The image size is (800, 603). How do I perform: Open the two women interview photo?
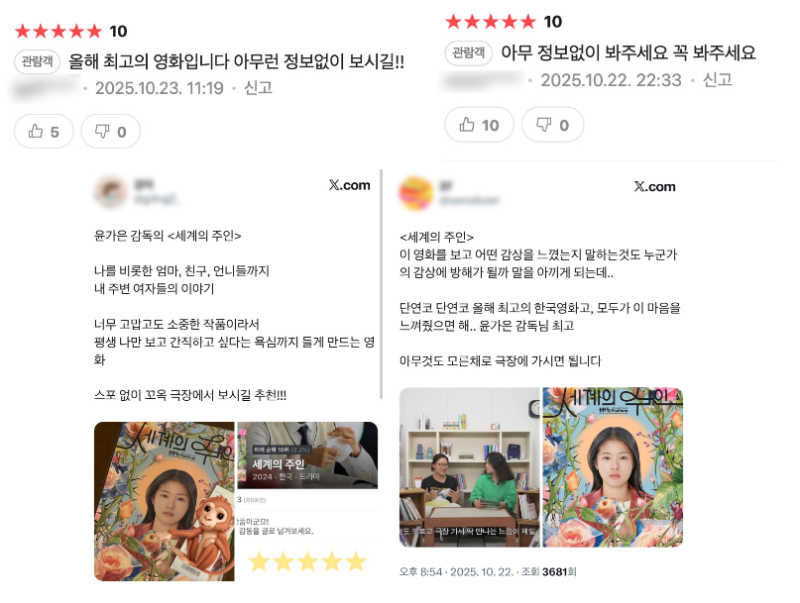click(469, 467)
